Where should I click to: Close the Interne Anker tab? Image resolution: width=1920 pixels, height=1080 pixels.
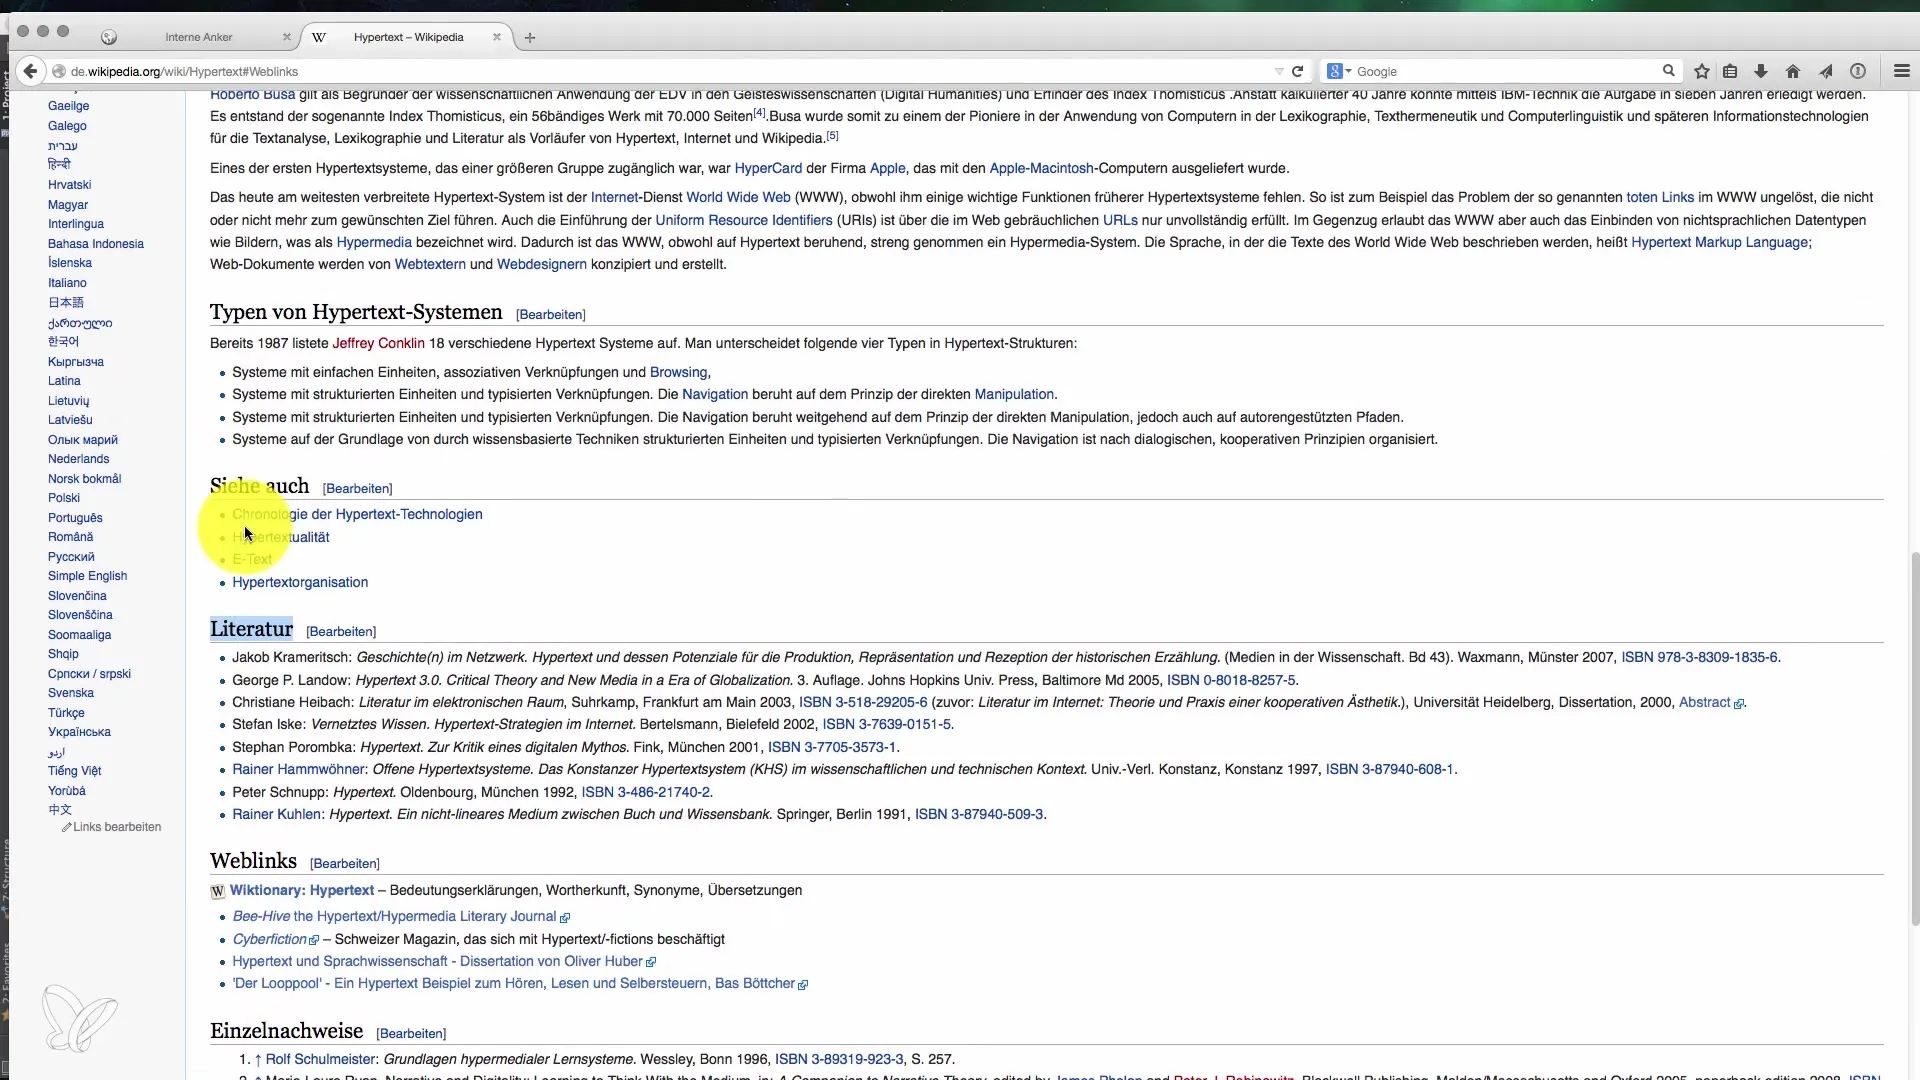pos(287,37)
